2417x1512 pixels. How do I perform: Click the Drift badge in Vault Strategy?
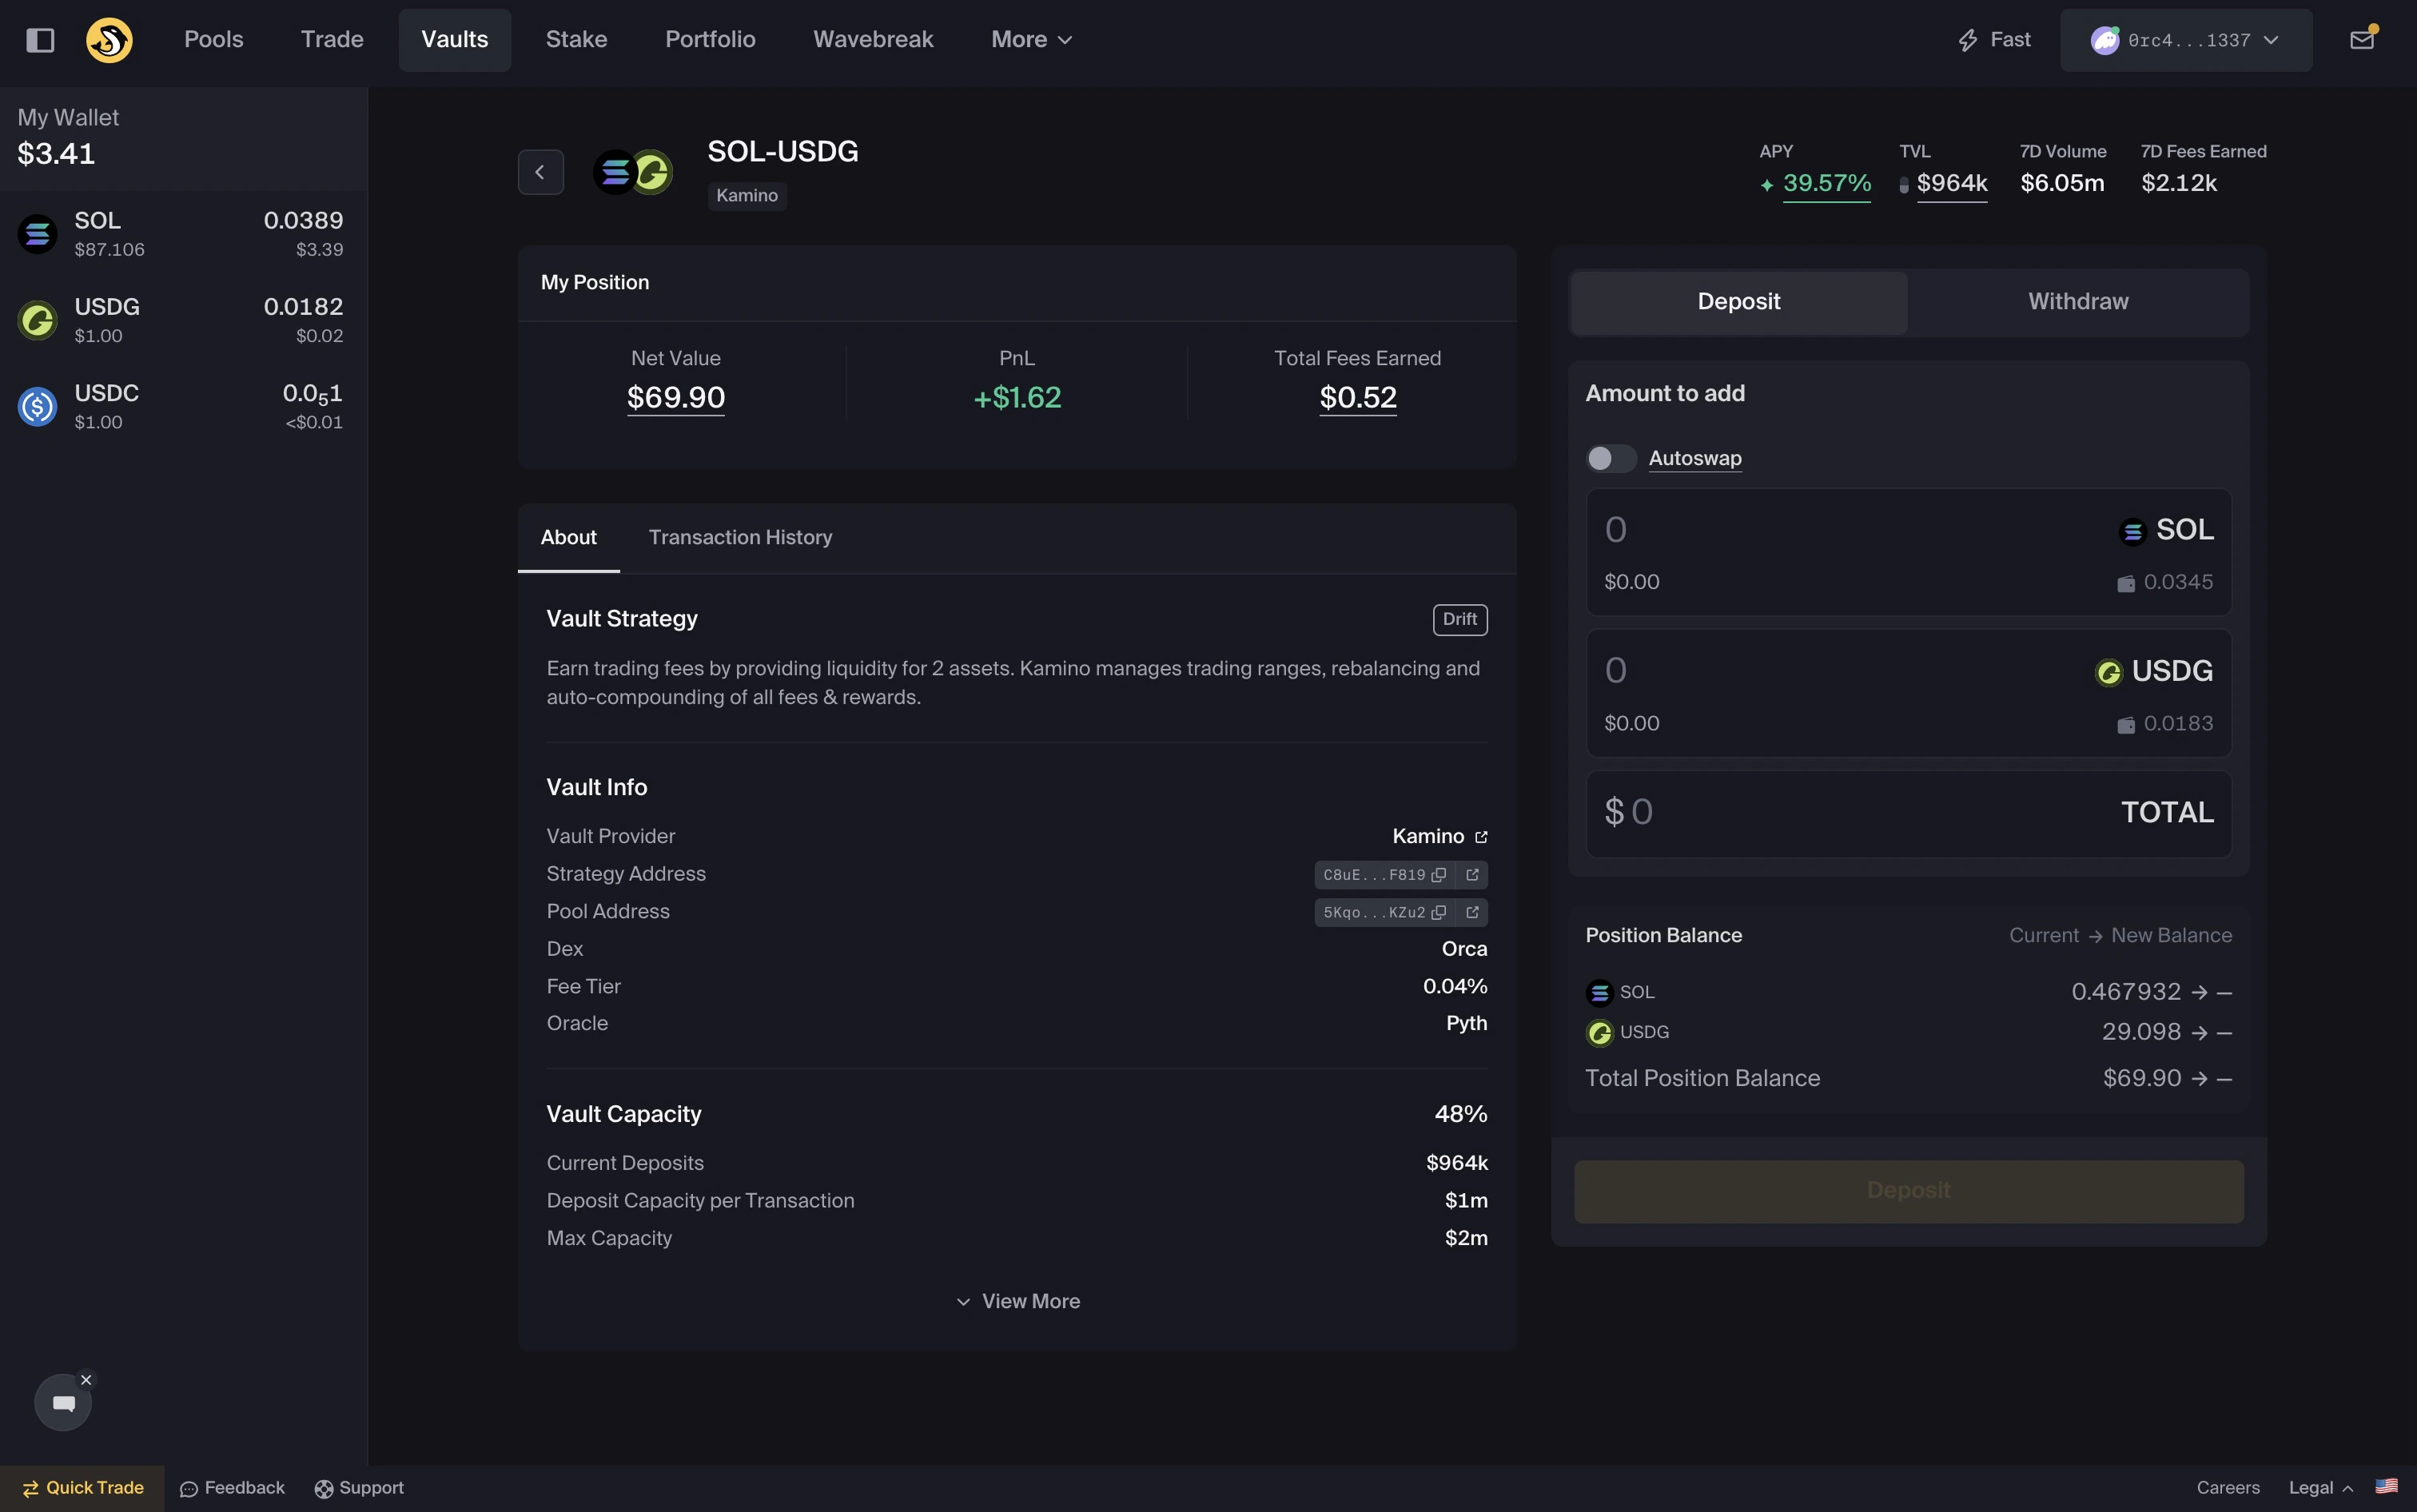1460,620
